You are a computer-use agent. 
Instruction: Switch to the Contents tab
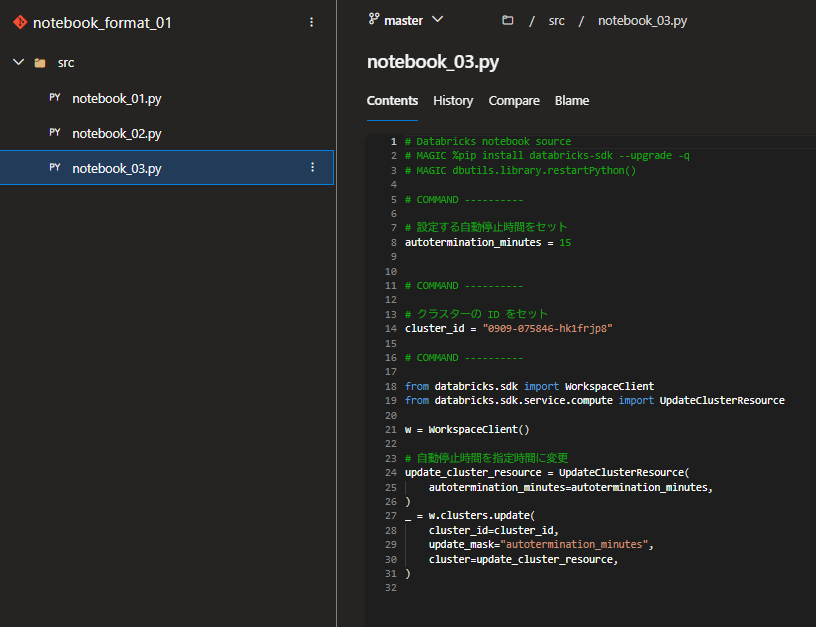point(392,101)
